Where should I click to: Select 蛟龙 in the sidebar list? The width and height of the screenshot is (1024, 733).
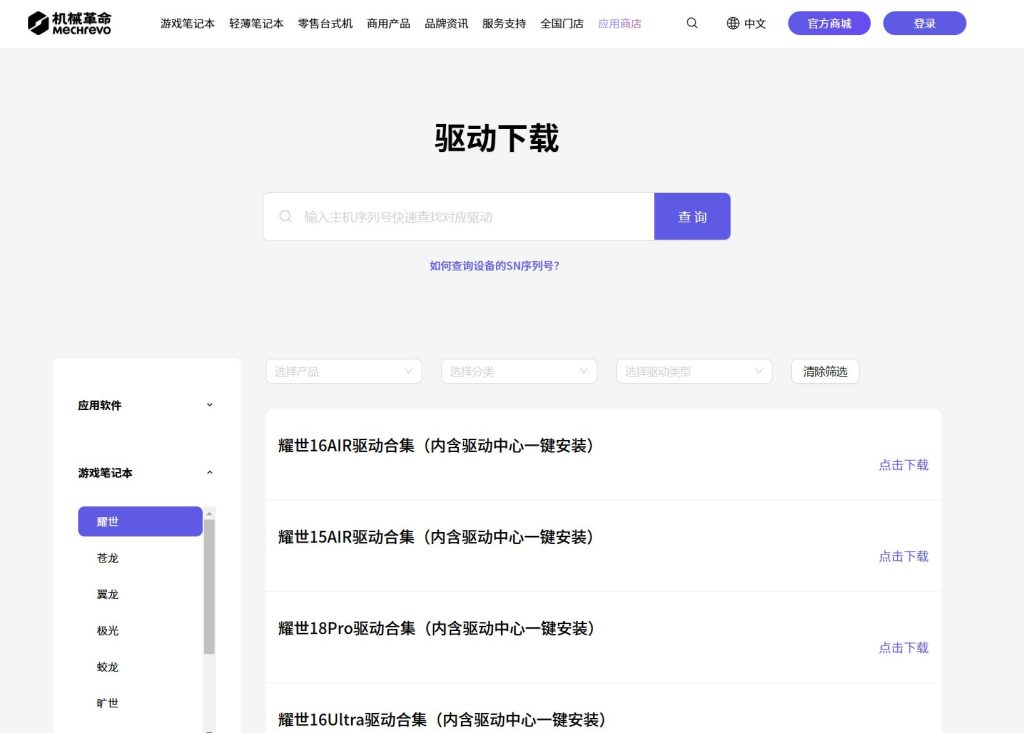108,667
